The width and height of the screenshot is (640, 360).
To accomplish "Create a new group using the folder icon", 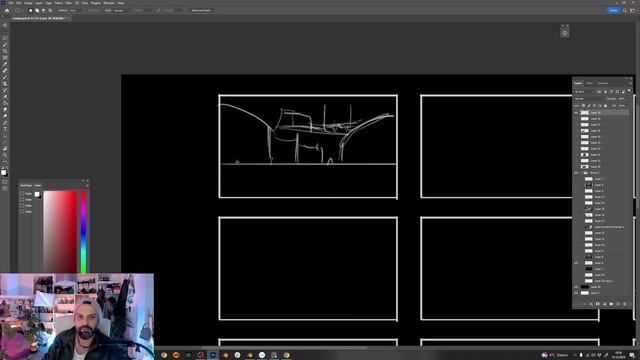I will [611, 304].
